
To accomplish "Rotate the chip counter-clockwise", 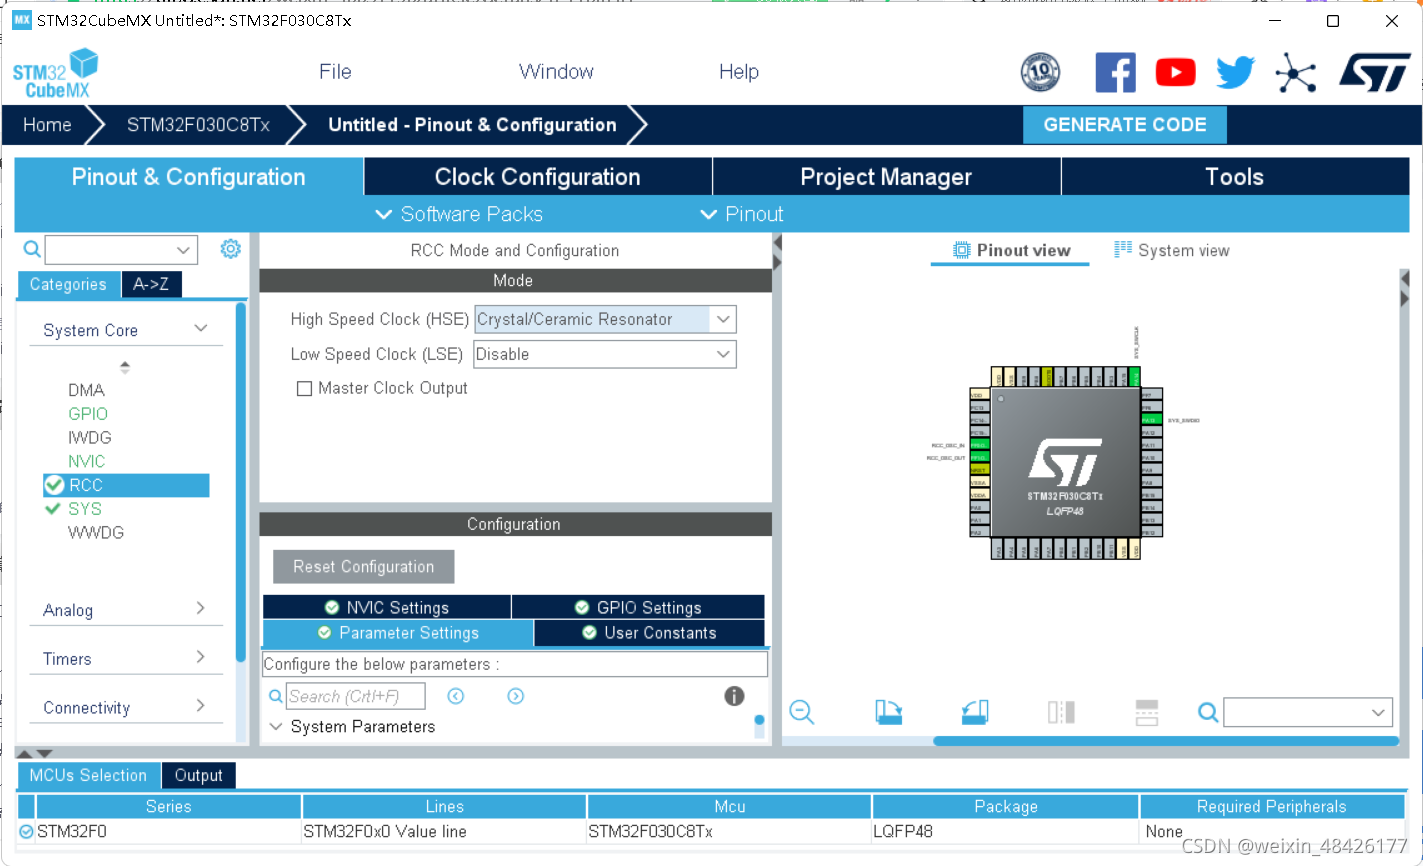I will (975, 712).
